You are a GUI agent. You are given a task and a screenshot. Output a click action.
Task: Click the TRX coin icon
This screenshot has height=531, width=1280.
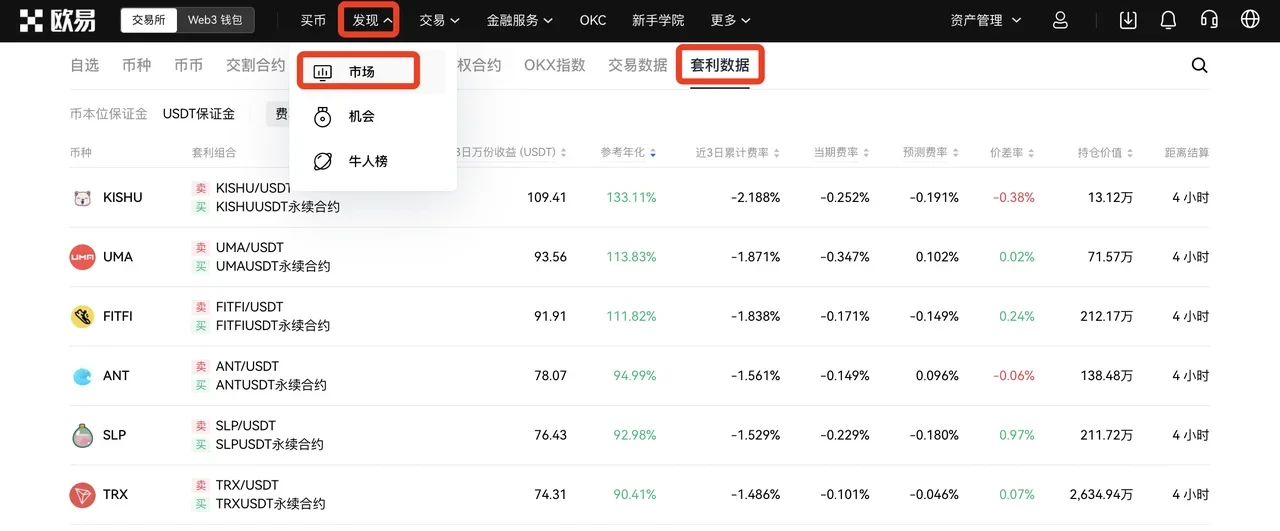82,494
